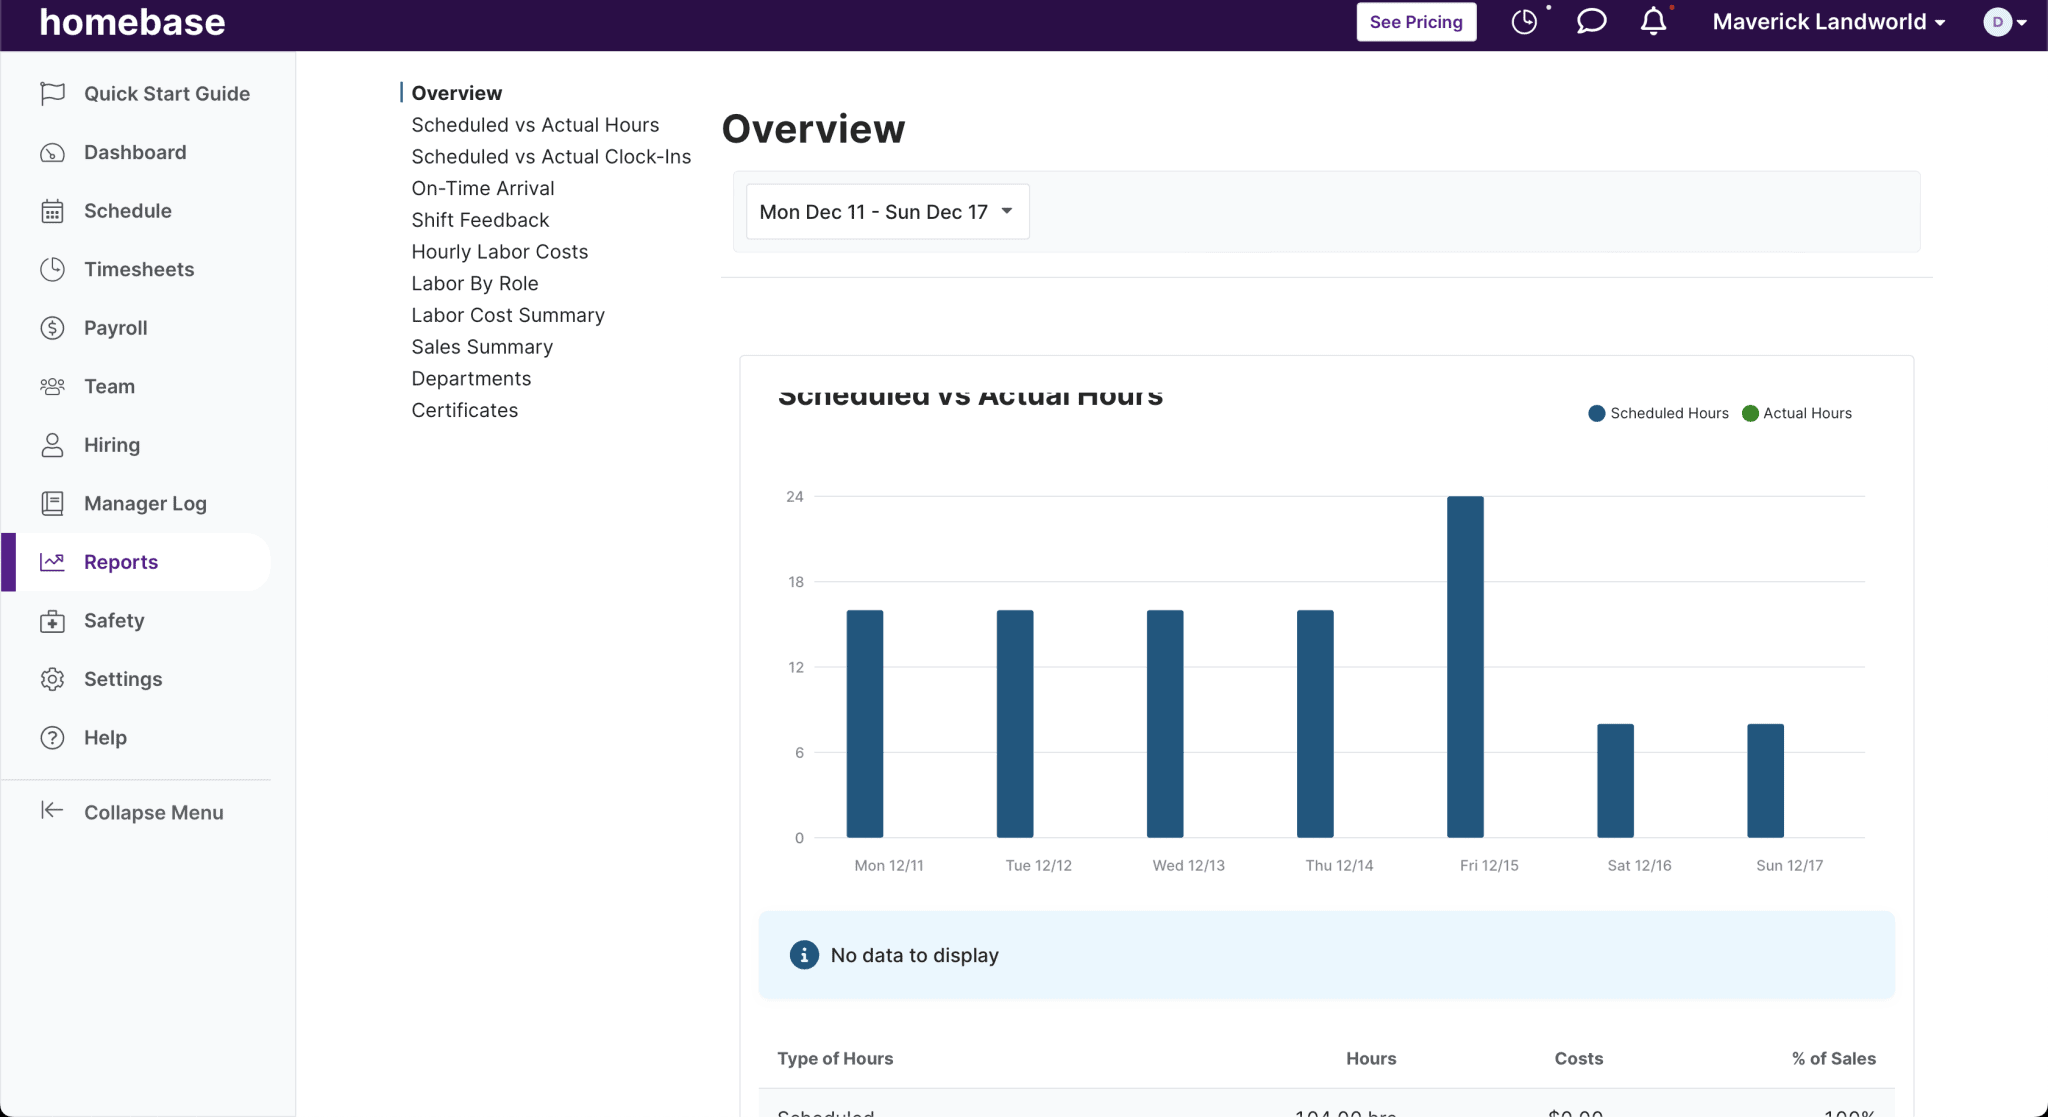
Task: Click the Manager Log document icon
Action: tap(53, 503)
